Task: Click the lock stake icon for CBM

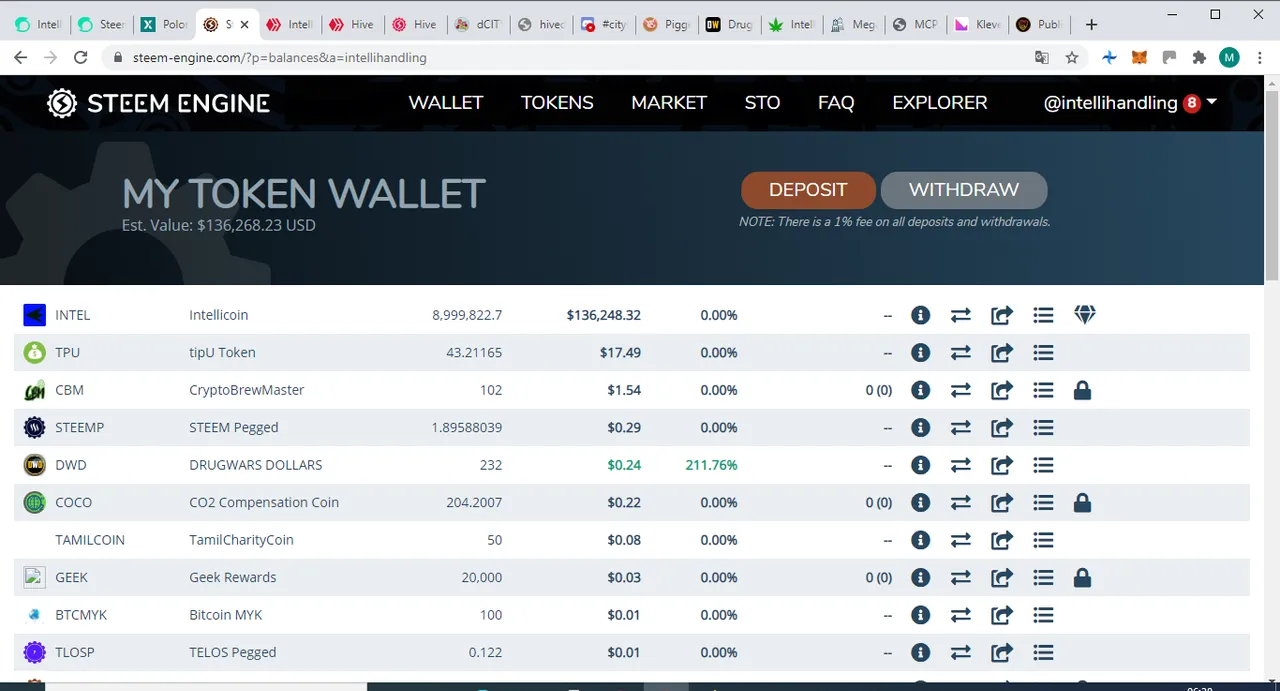Action: coord(1082,390)
